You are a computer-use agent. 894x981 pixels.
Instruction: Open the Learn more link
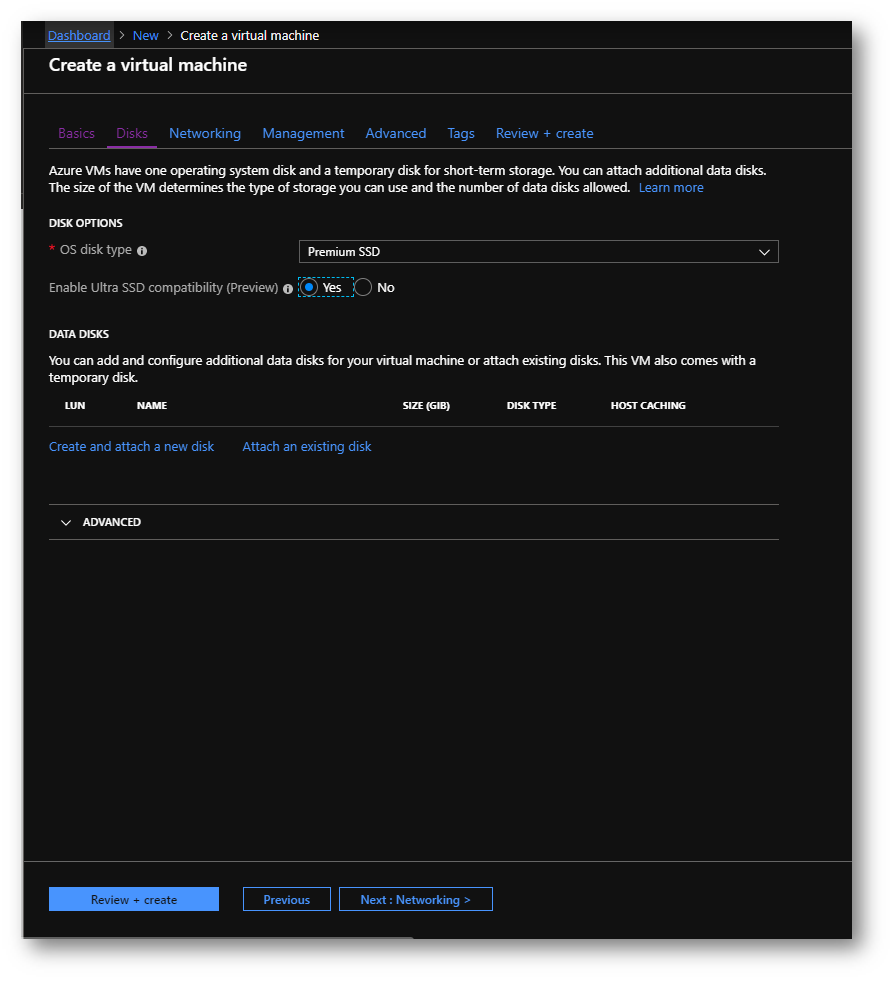tap(671, 188)
